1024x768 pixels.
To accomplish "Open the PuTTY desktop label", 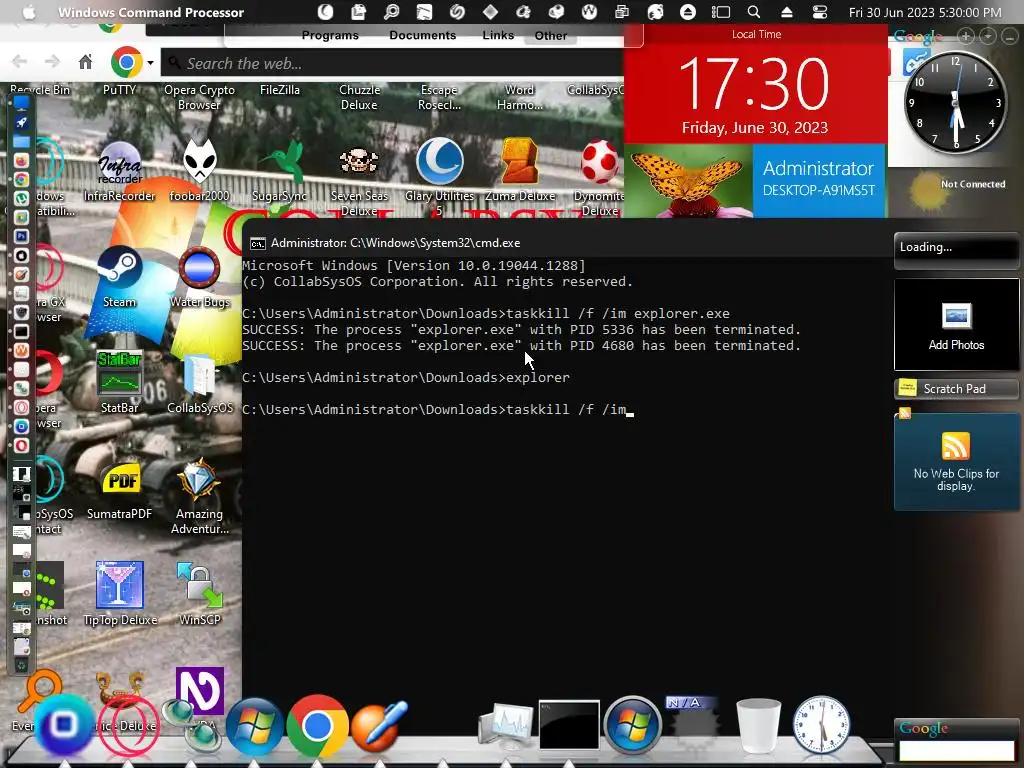I will (x=120, y=90).
